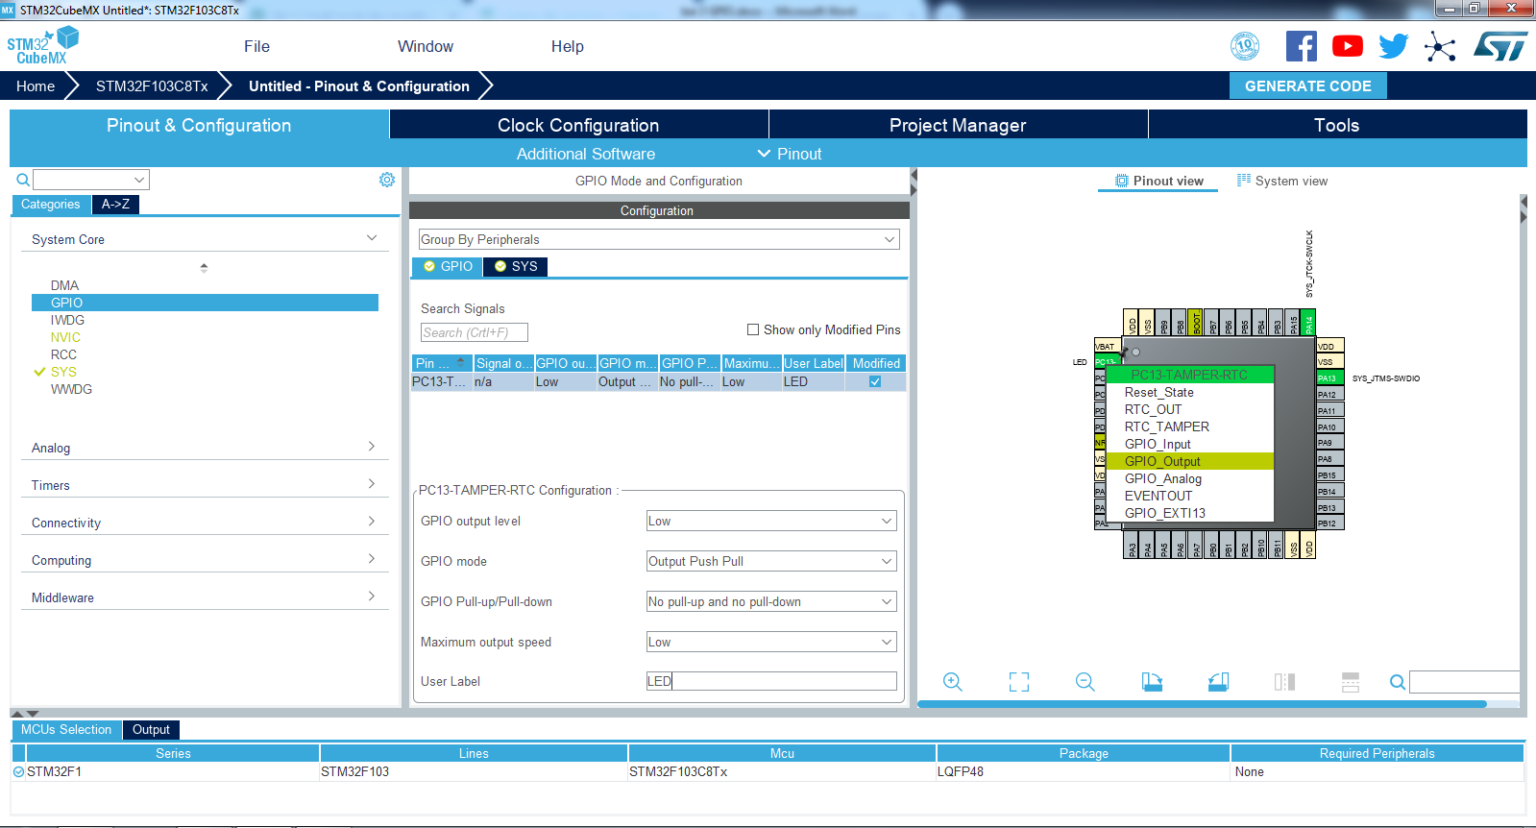Click the User Label input field

(771, 681)
